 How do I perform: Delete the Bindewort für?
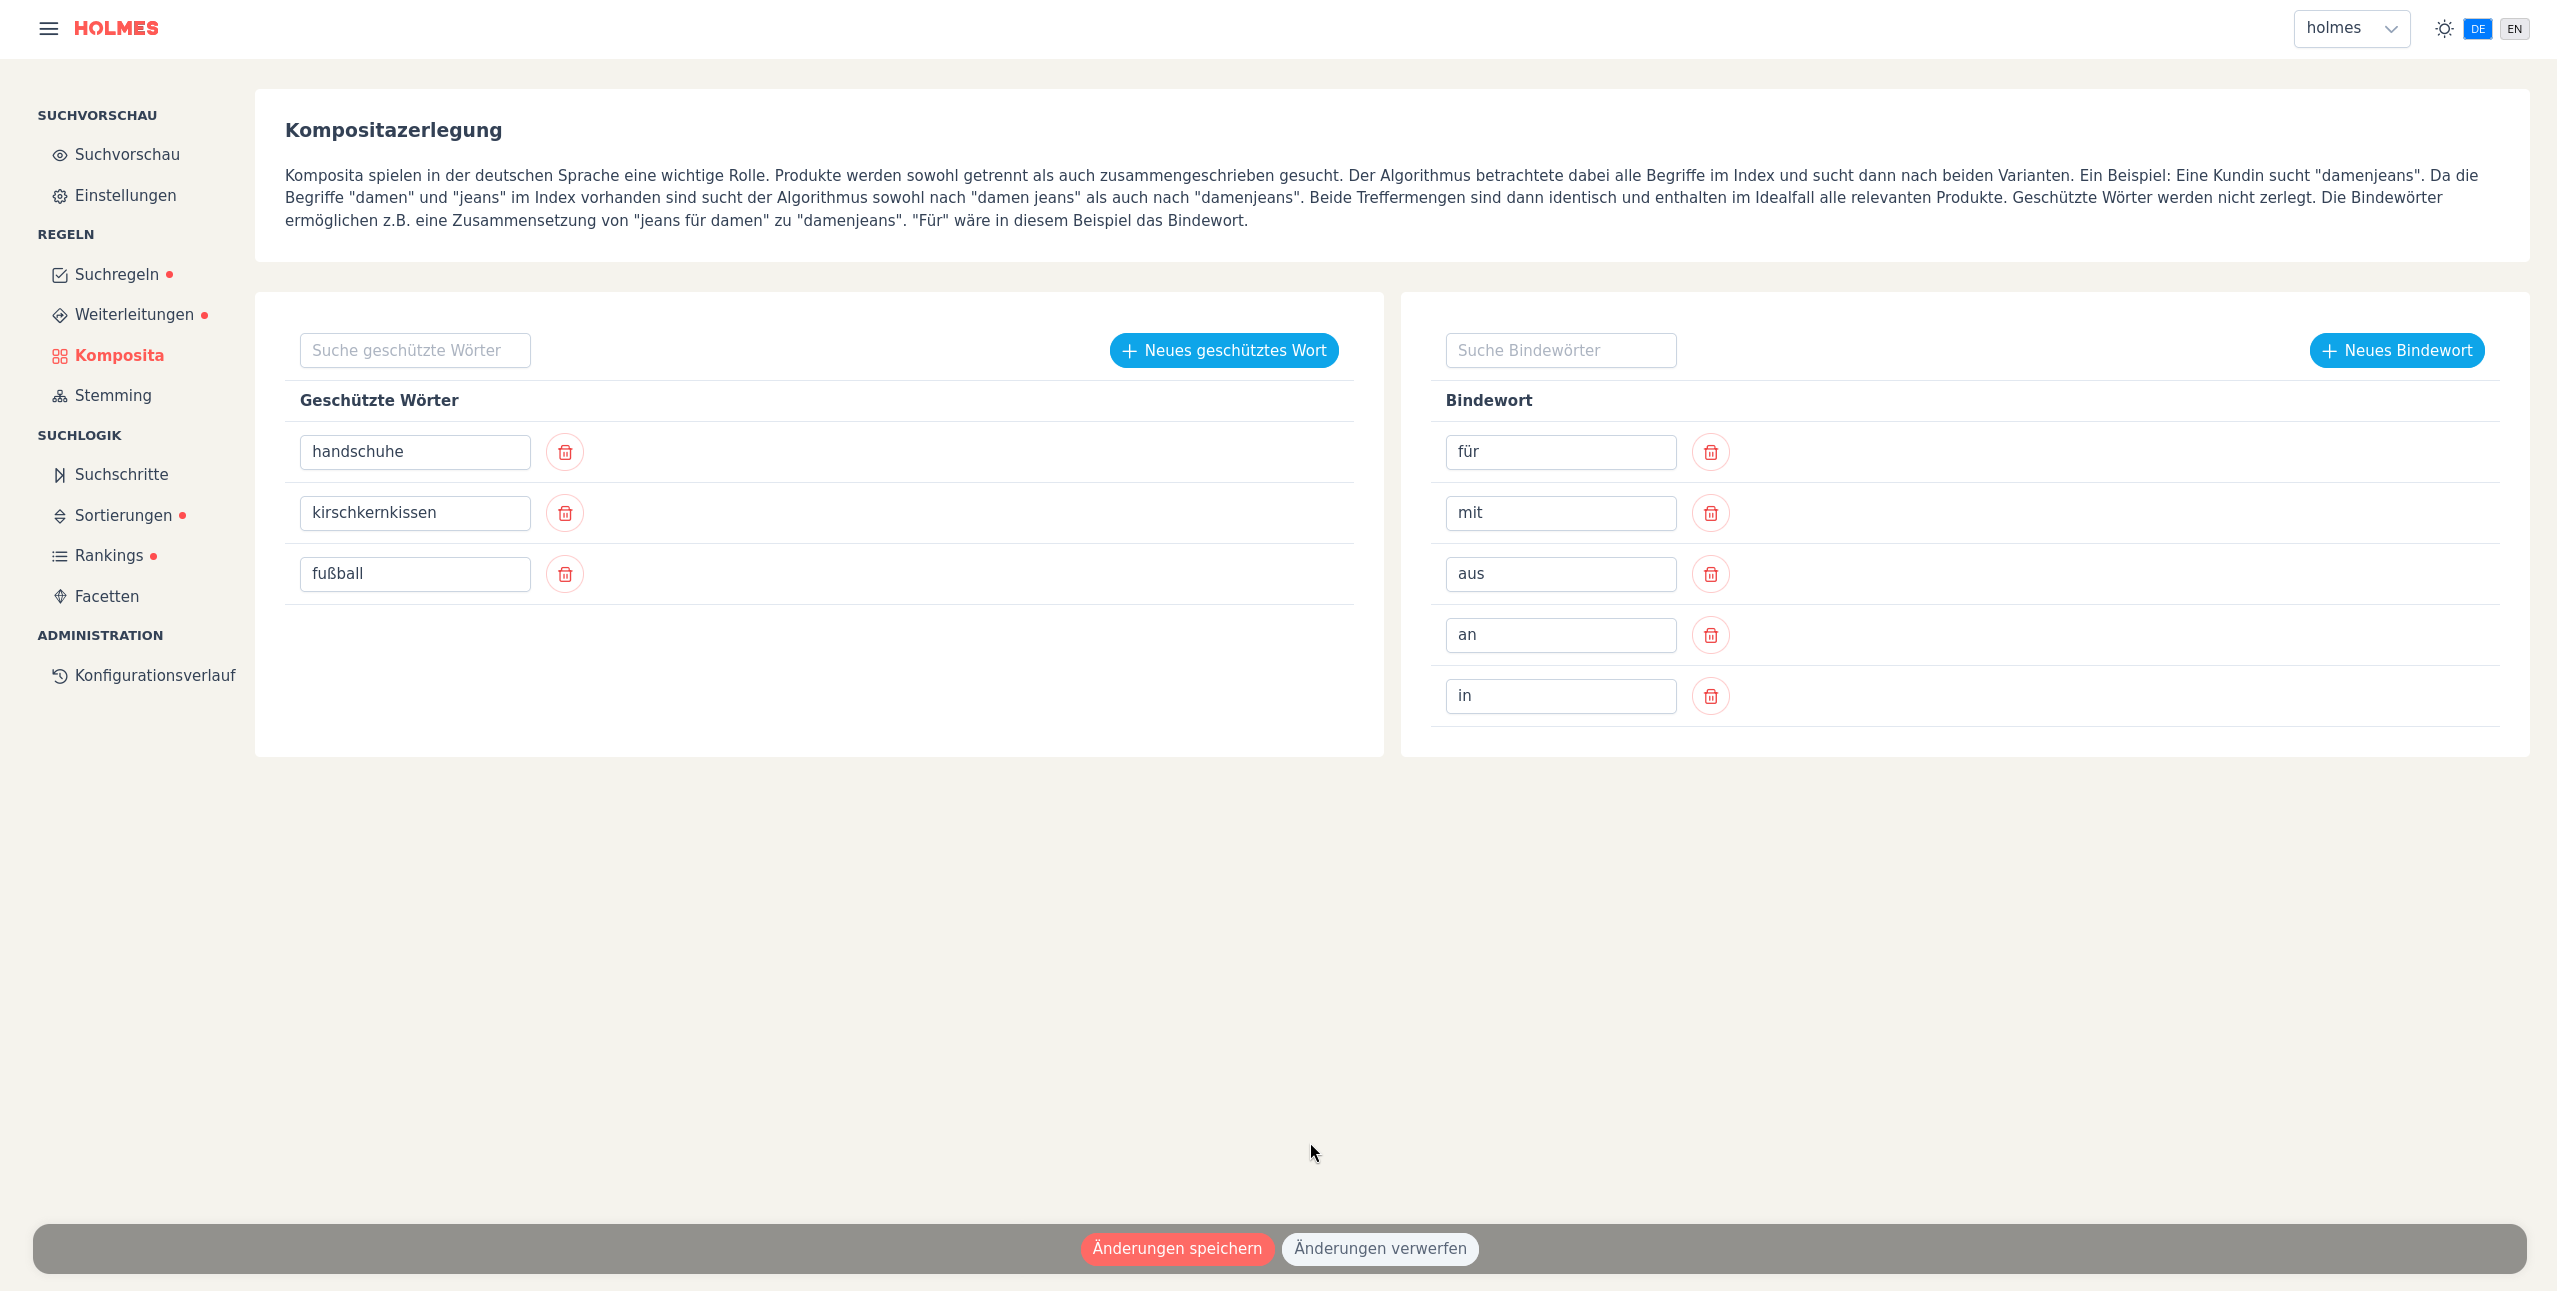(1710, 453)
